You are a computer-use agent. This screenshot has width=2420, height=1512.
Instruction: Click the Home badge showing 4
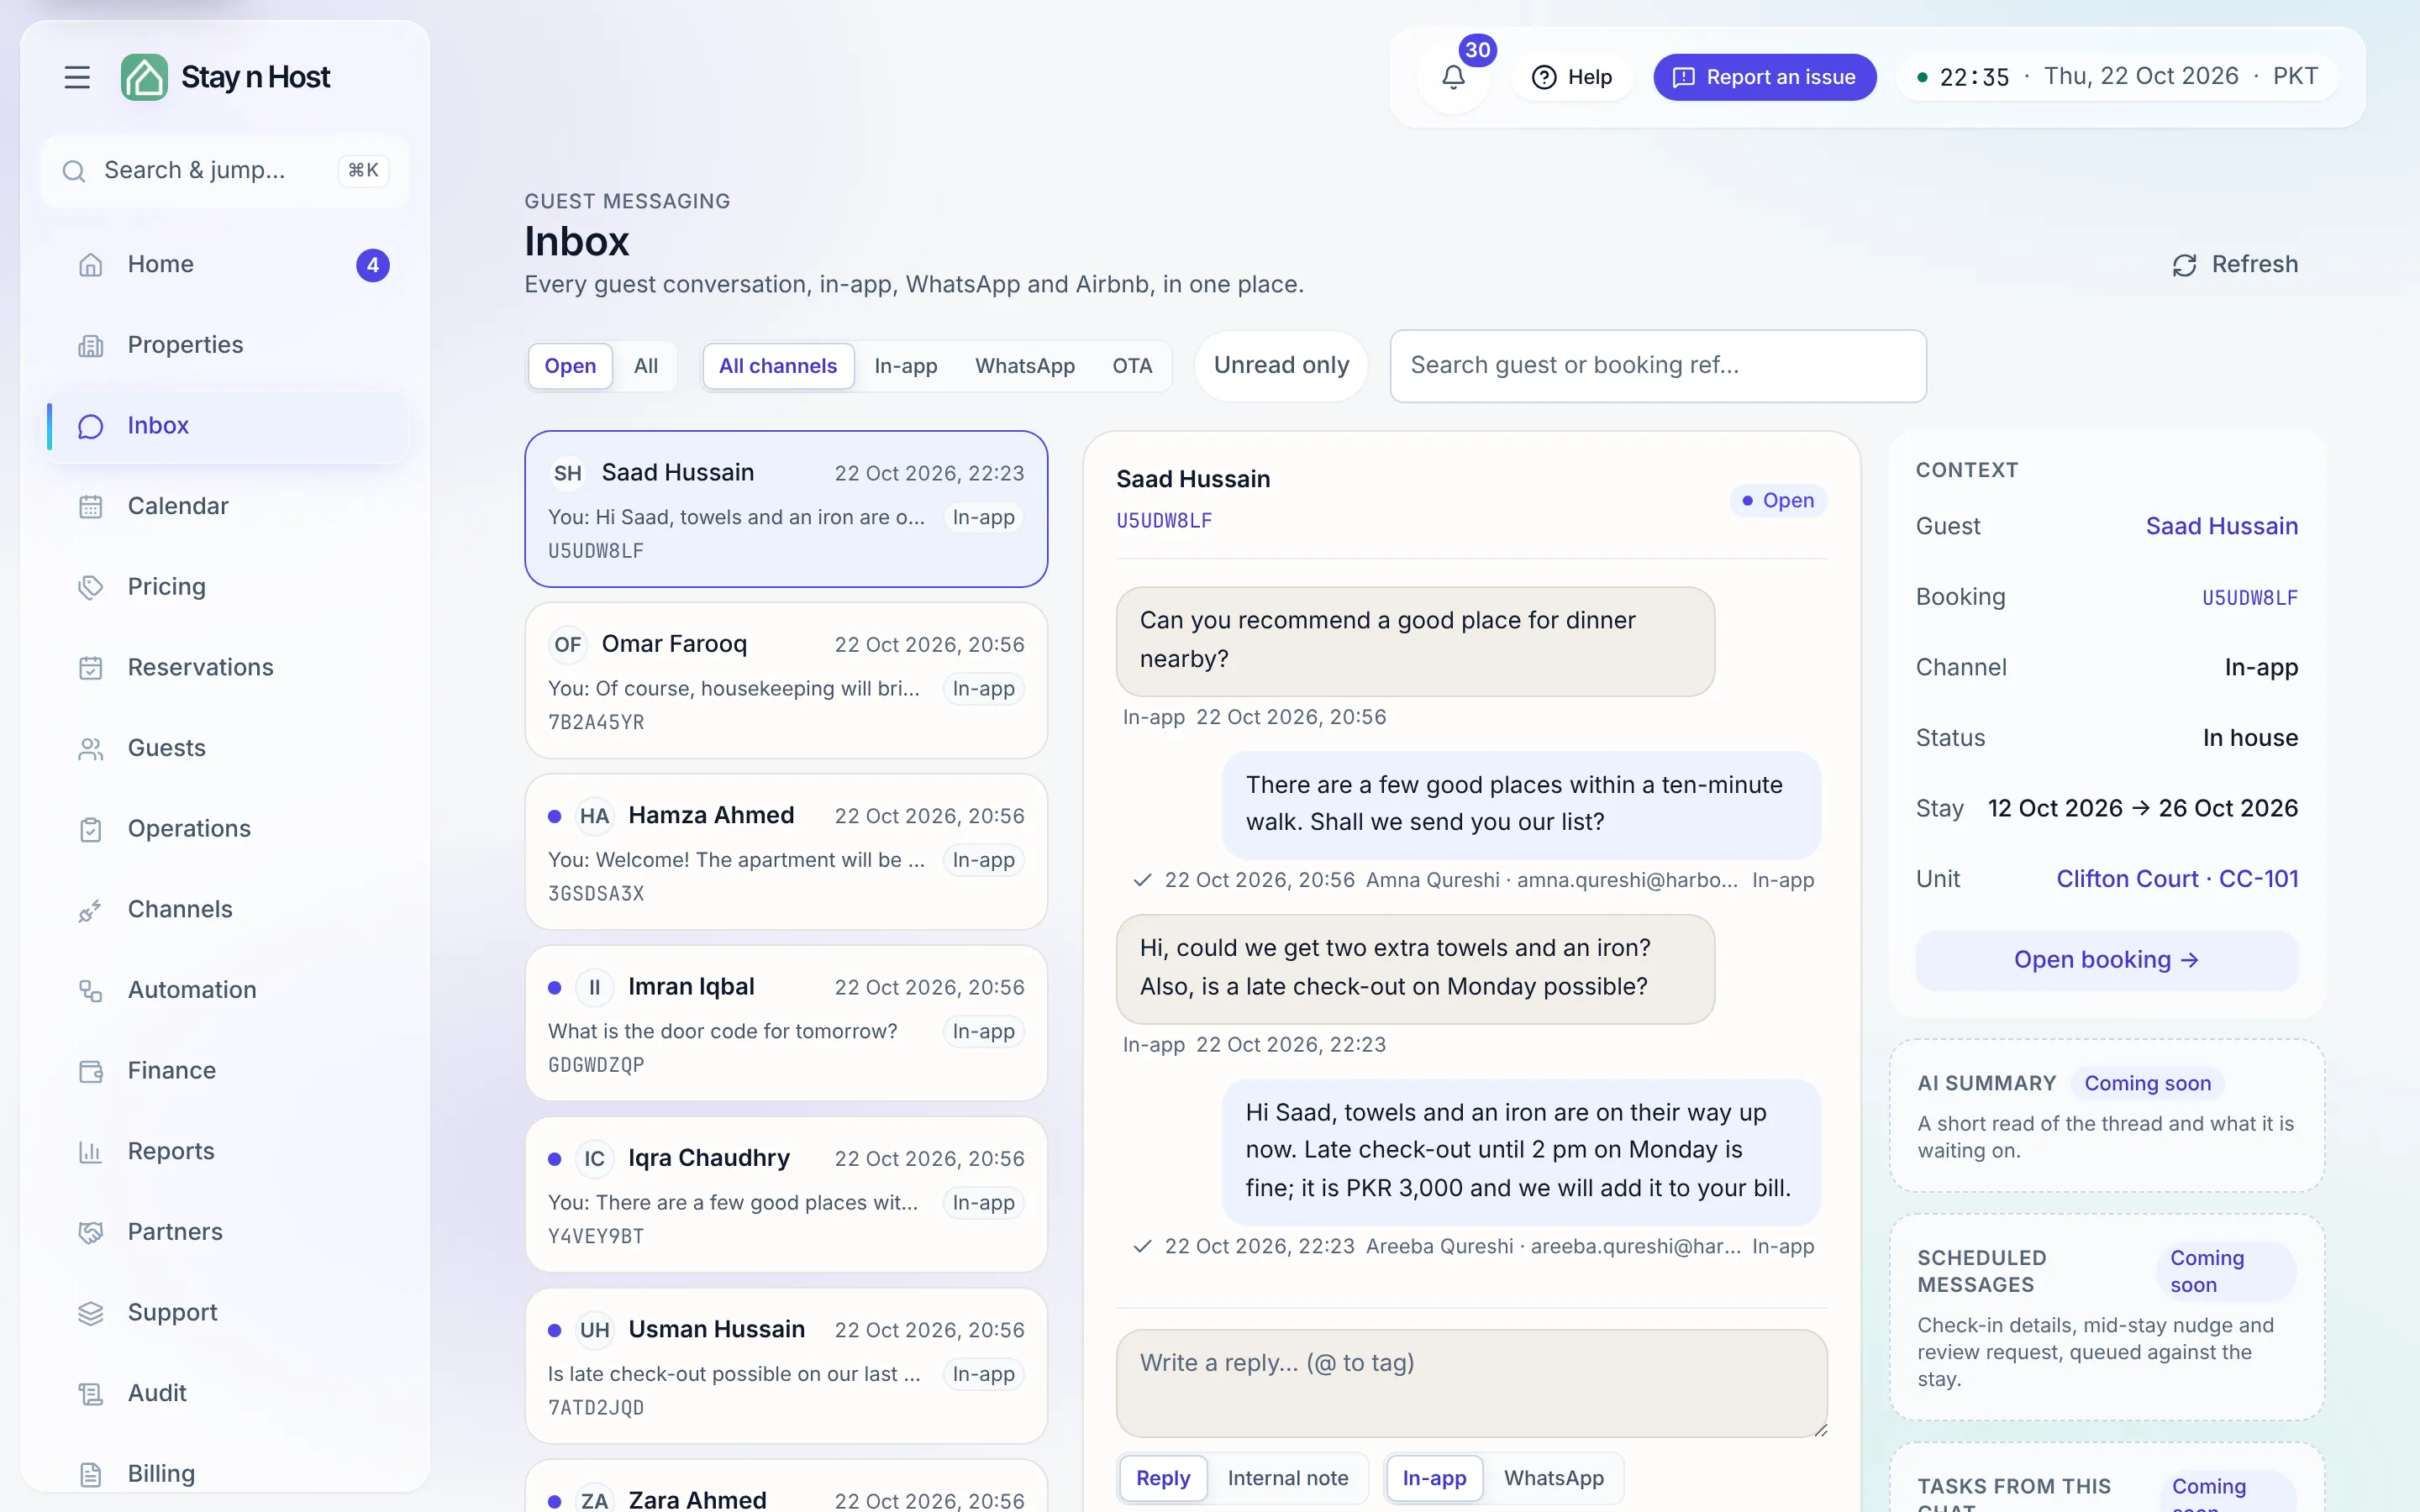372,265
